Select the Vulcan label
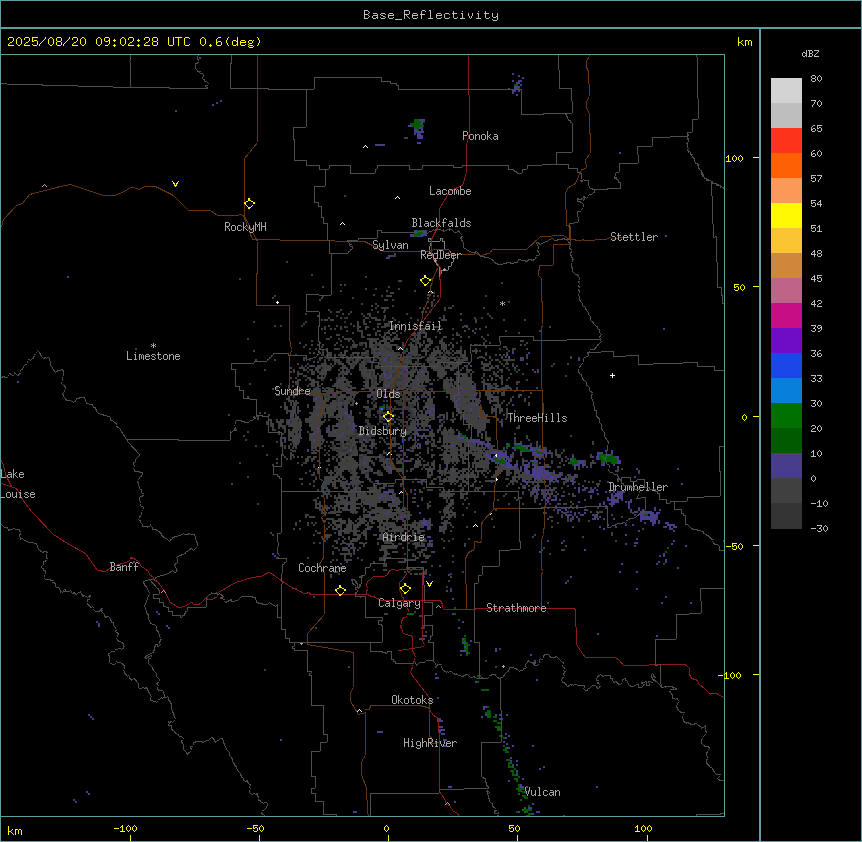862x842 pixels. point(543,792)
